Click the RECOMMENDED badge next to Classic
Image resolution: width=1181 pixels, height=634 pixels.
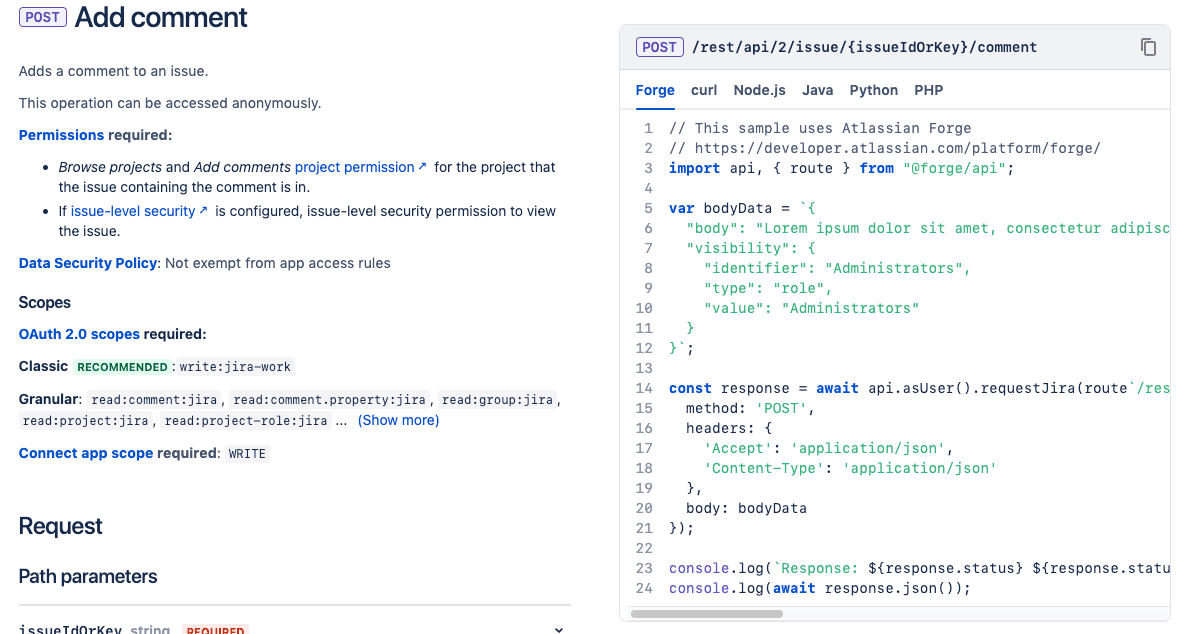click(122, 367)
